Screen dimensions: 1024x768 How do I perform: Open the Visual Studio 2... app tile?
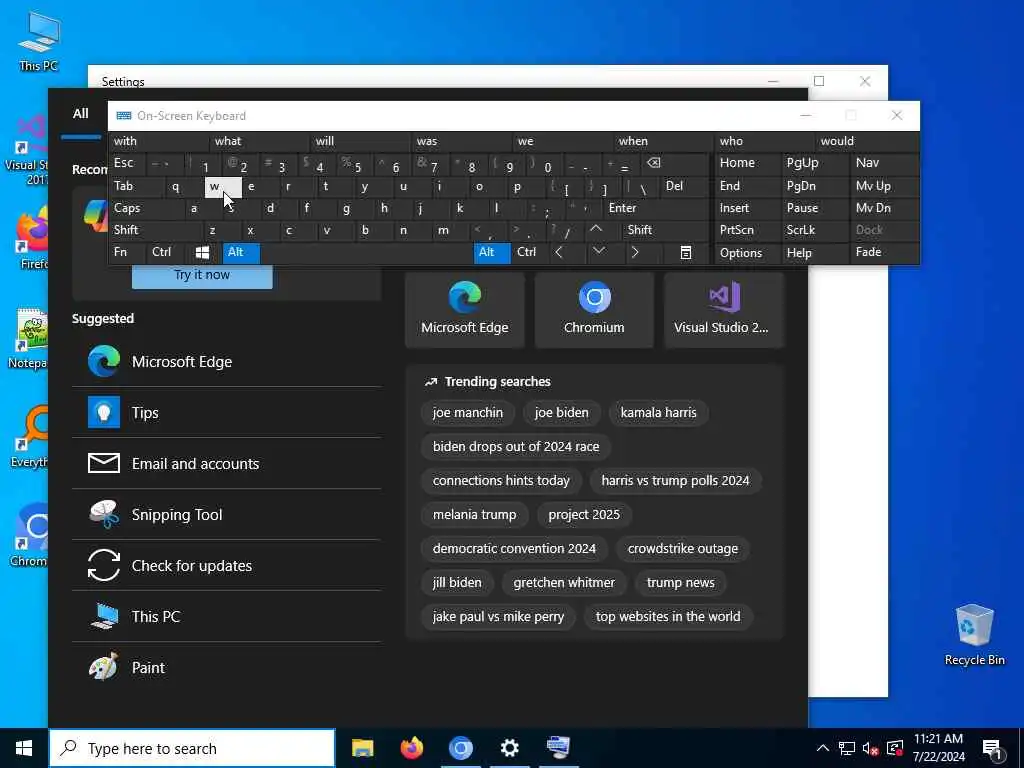click(x=724, y=310)
